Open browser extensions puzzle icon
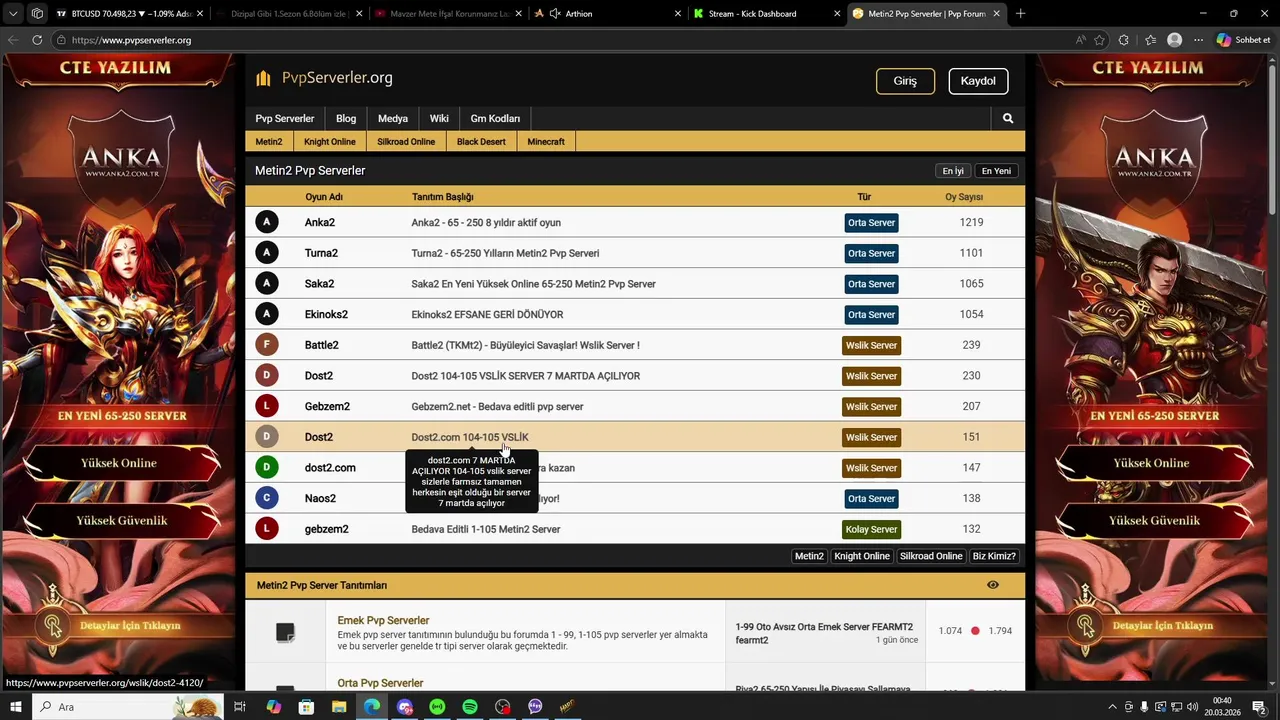 [x=1124, y=40]
